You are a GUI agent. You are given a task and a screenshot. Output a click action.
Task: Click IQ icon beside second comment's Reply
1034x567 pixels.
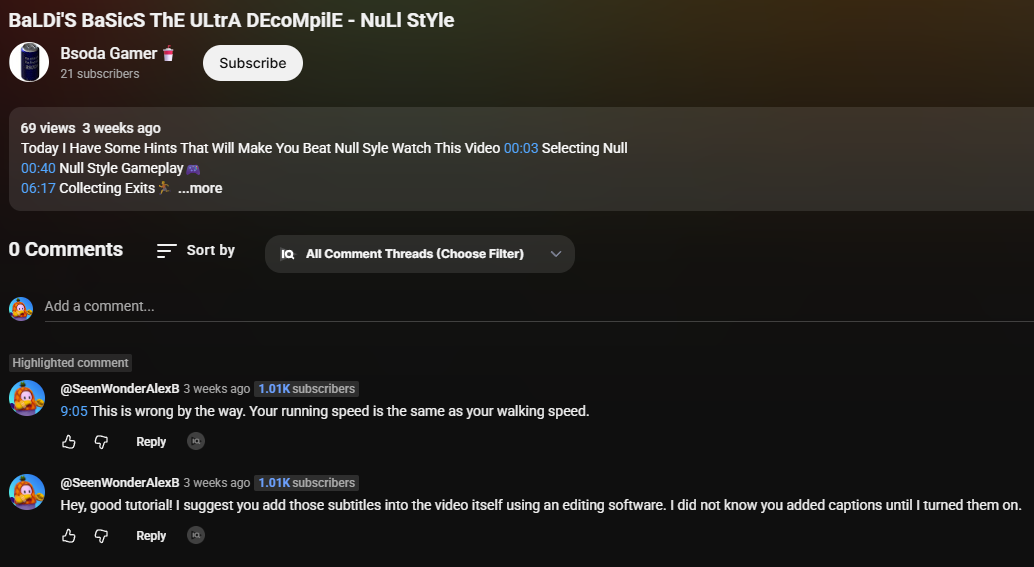[196, 535]
